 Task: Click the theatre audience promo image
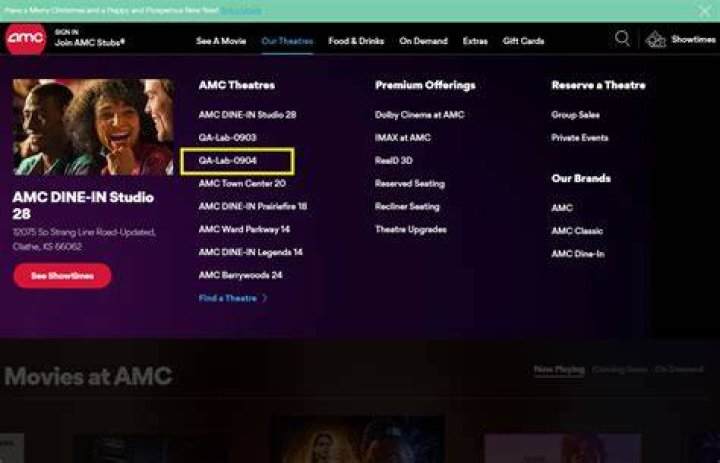[93, 127]
